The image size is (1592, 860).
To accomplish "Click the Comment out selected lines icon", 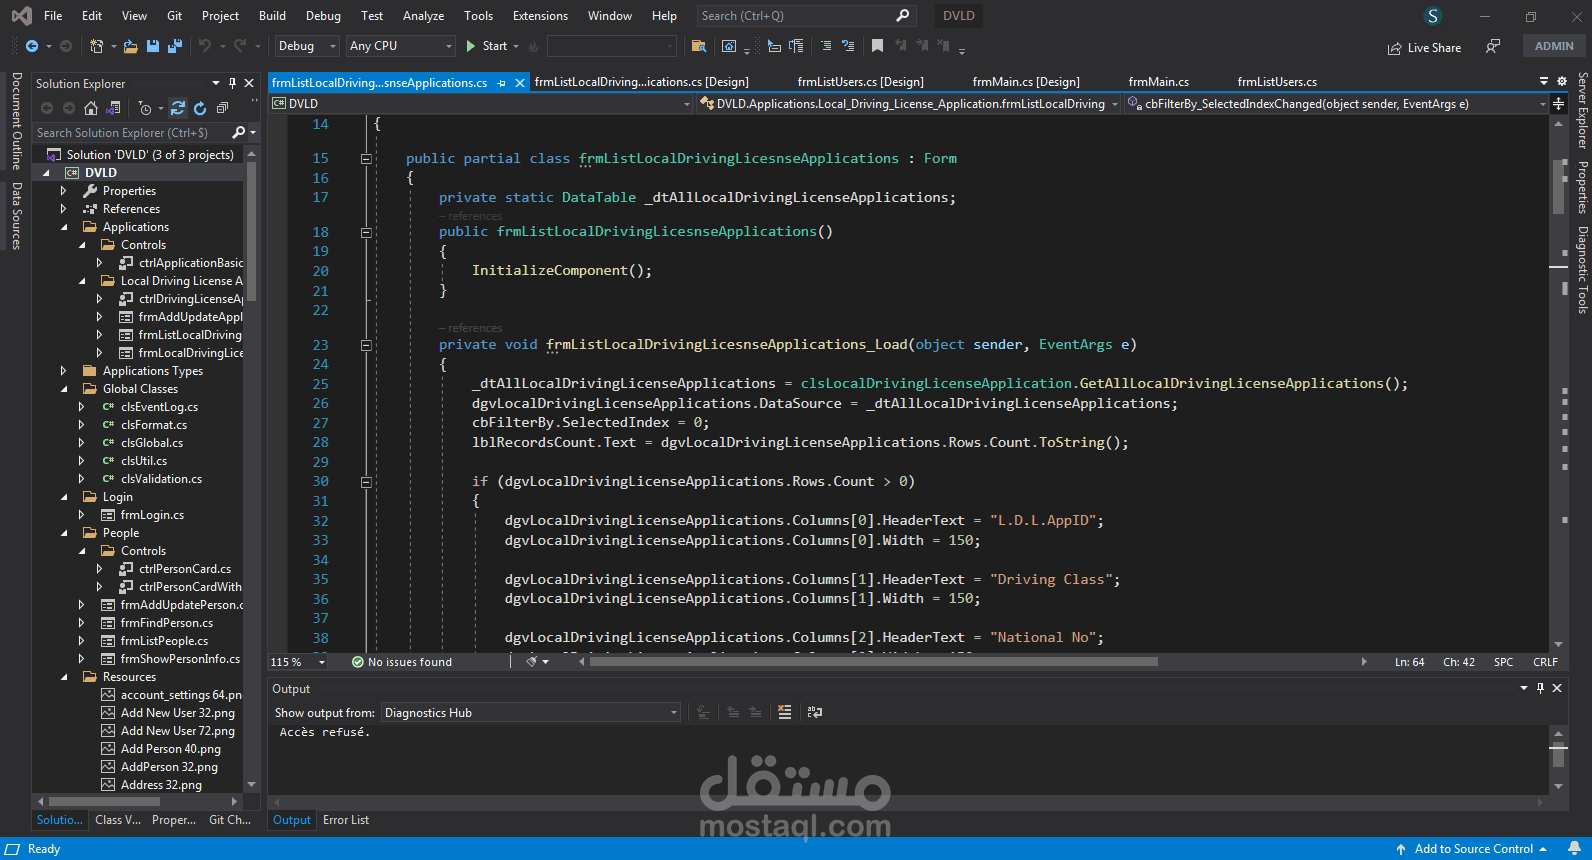I will (x=826, y=46).
